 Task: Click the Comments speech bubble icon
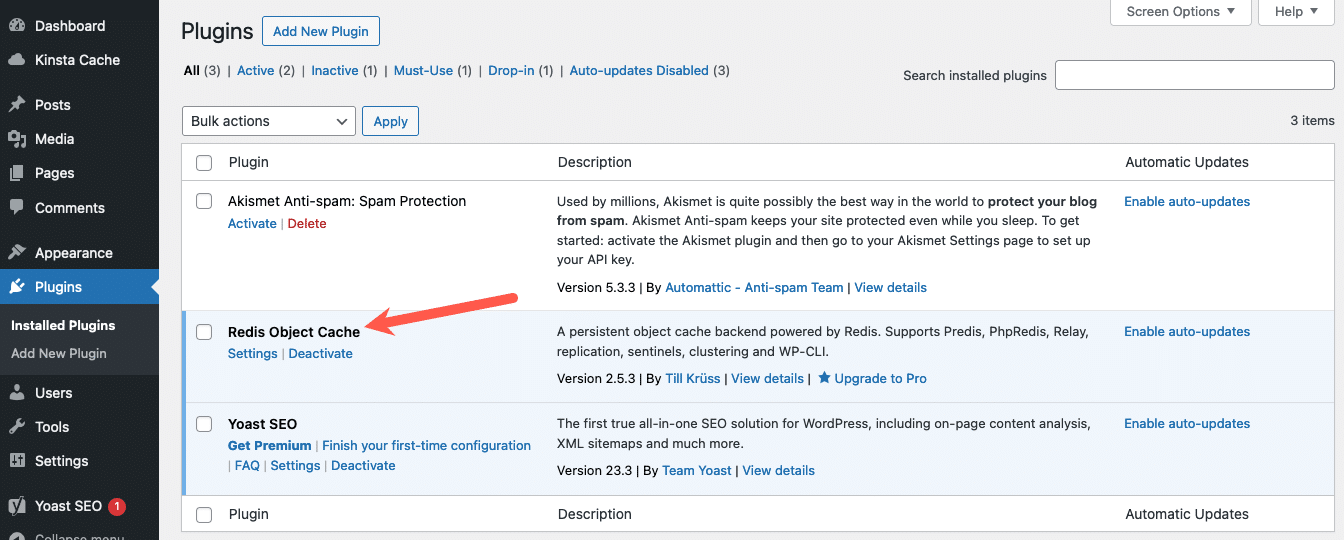pyautogui.click(x=17, y=208)
